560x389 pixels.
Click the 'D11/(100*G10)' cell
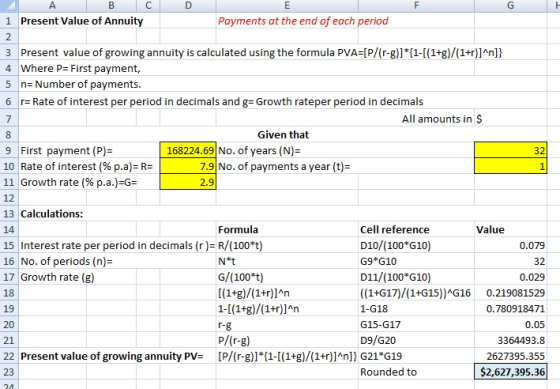395,277
